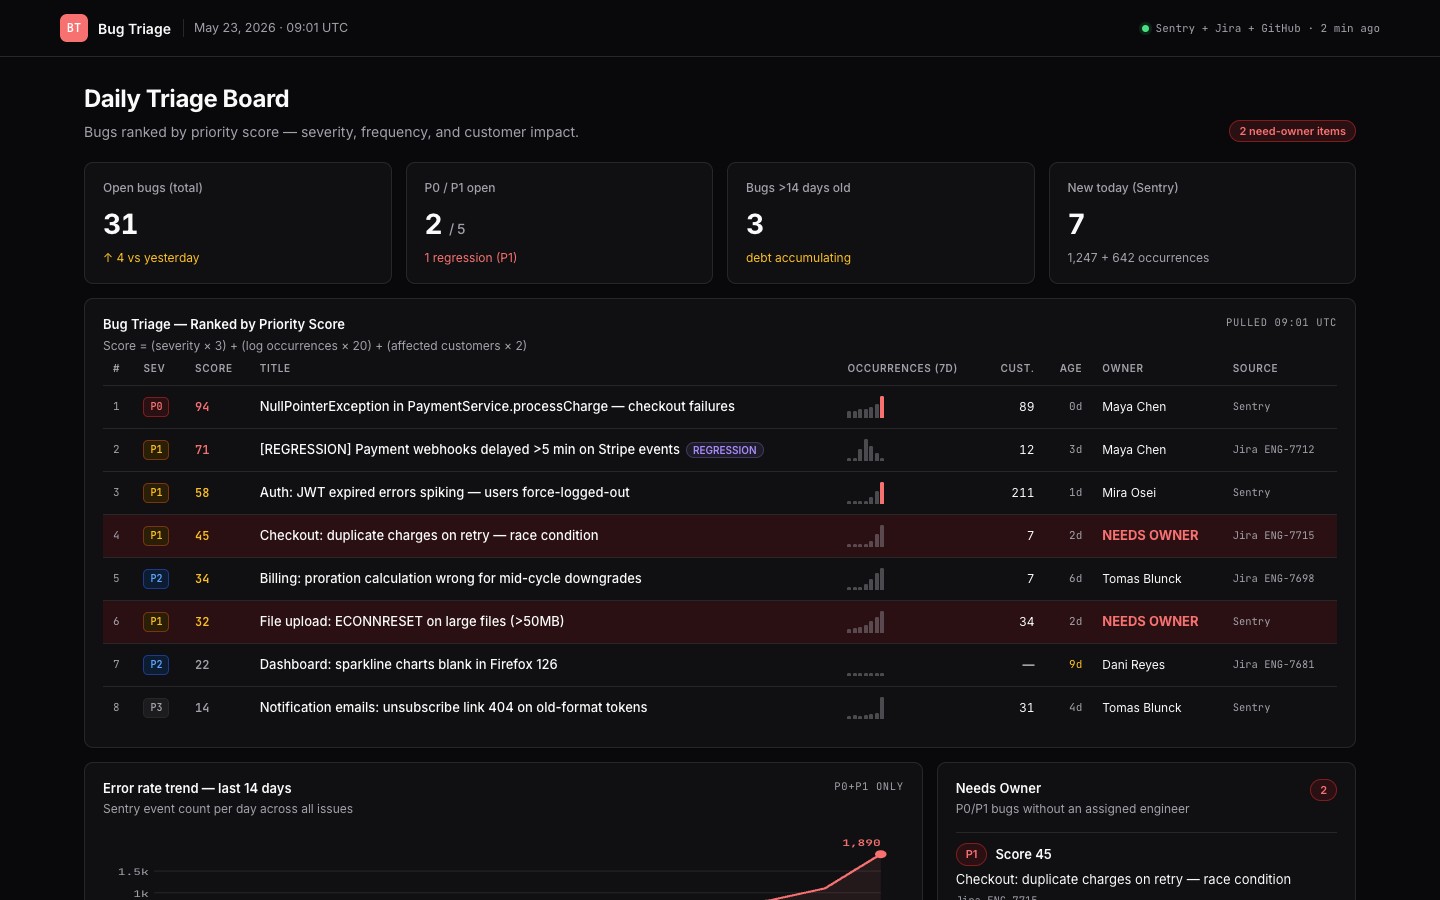Image resolution: width=1440 pixels, height=900 pixels.
Task: Sort by SCORE column header
Action: click(x=213, y=369)
